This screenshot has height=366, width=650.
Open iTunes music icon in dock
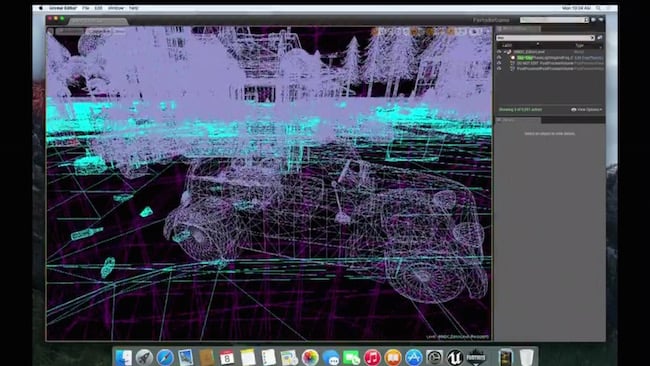372,357
